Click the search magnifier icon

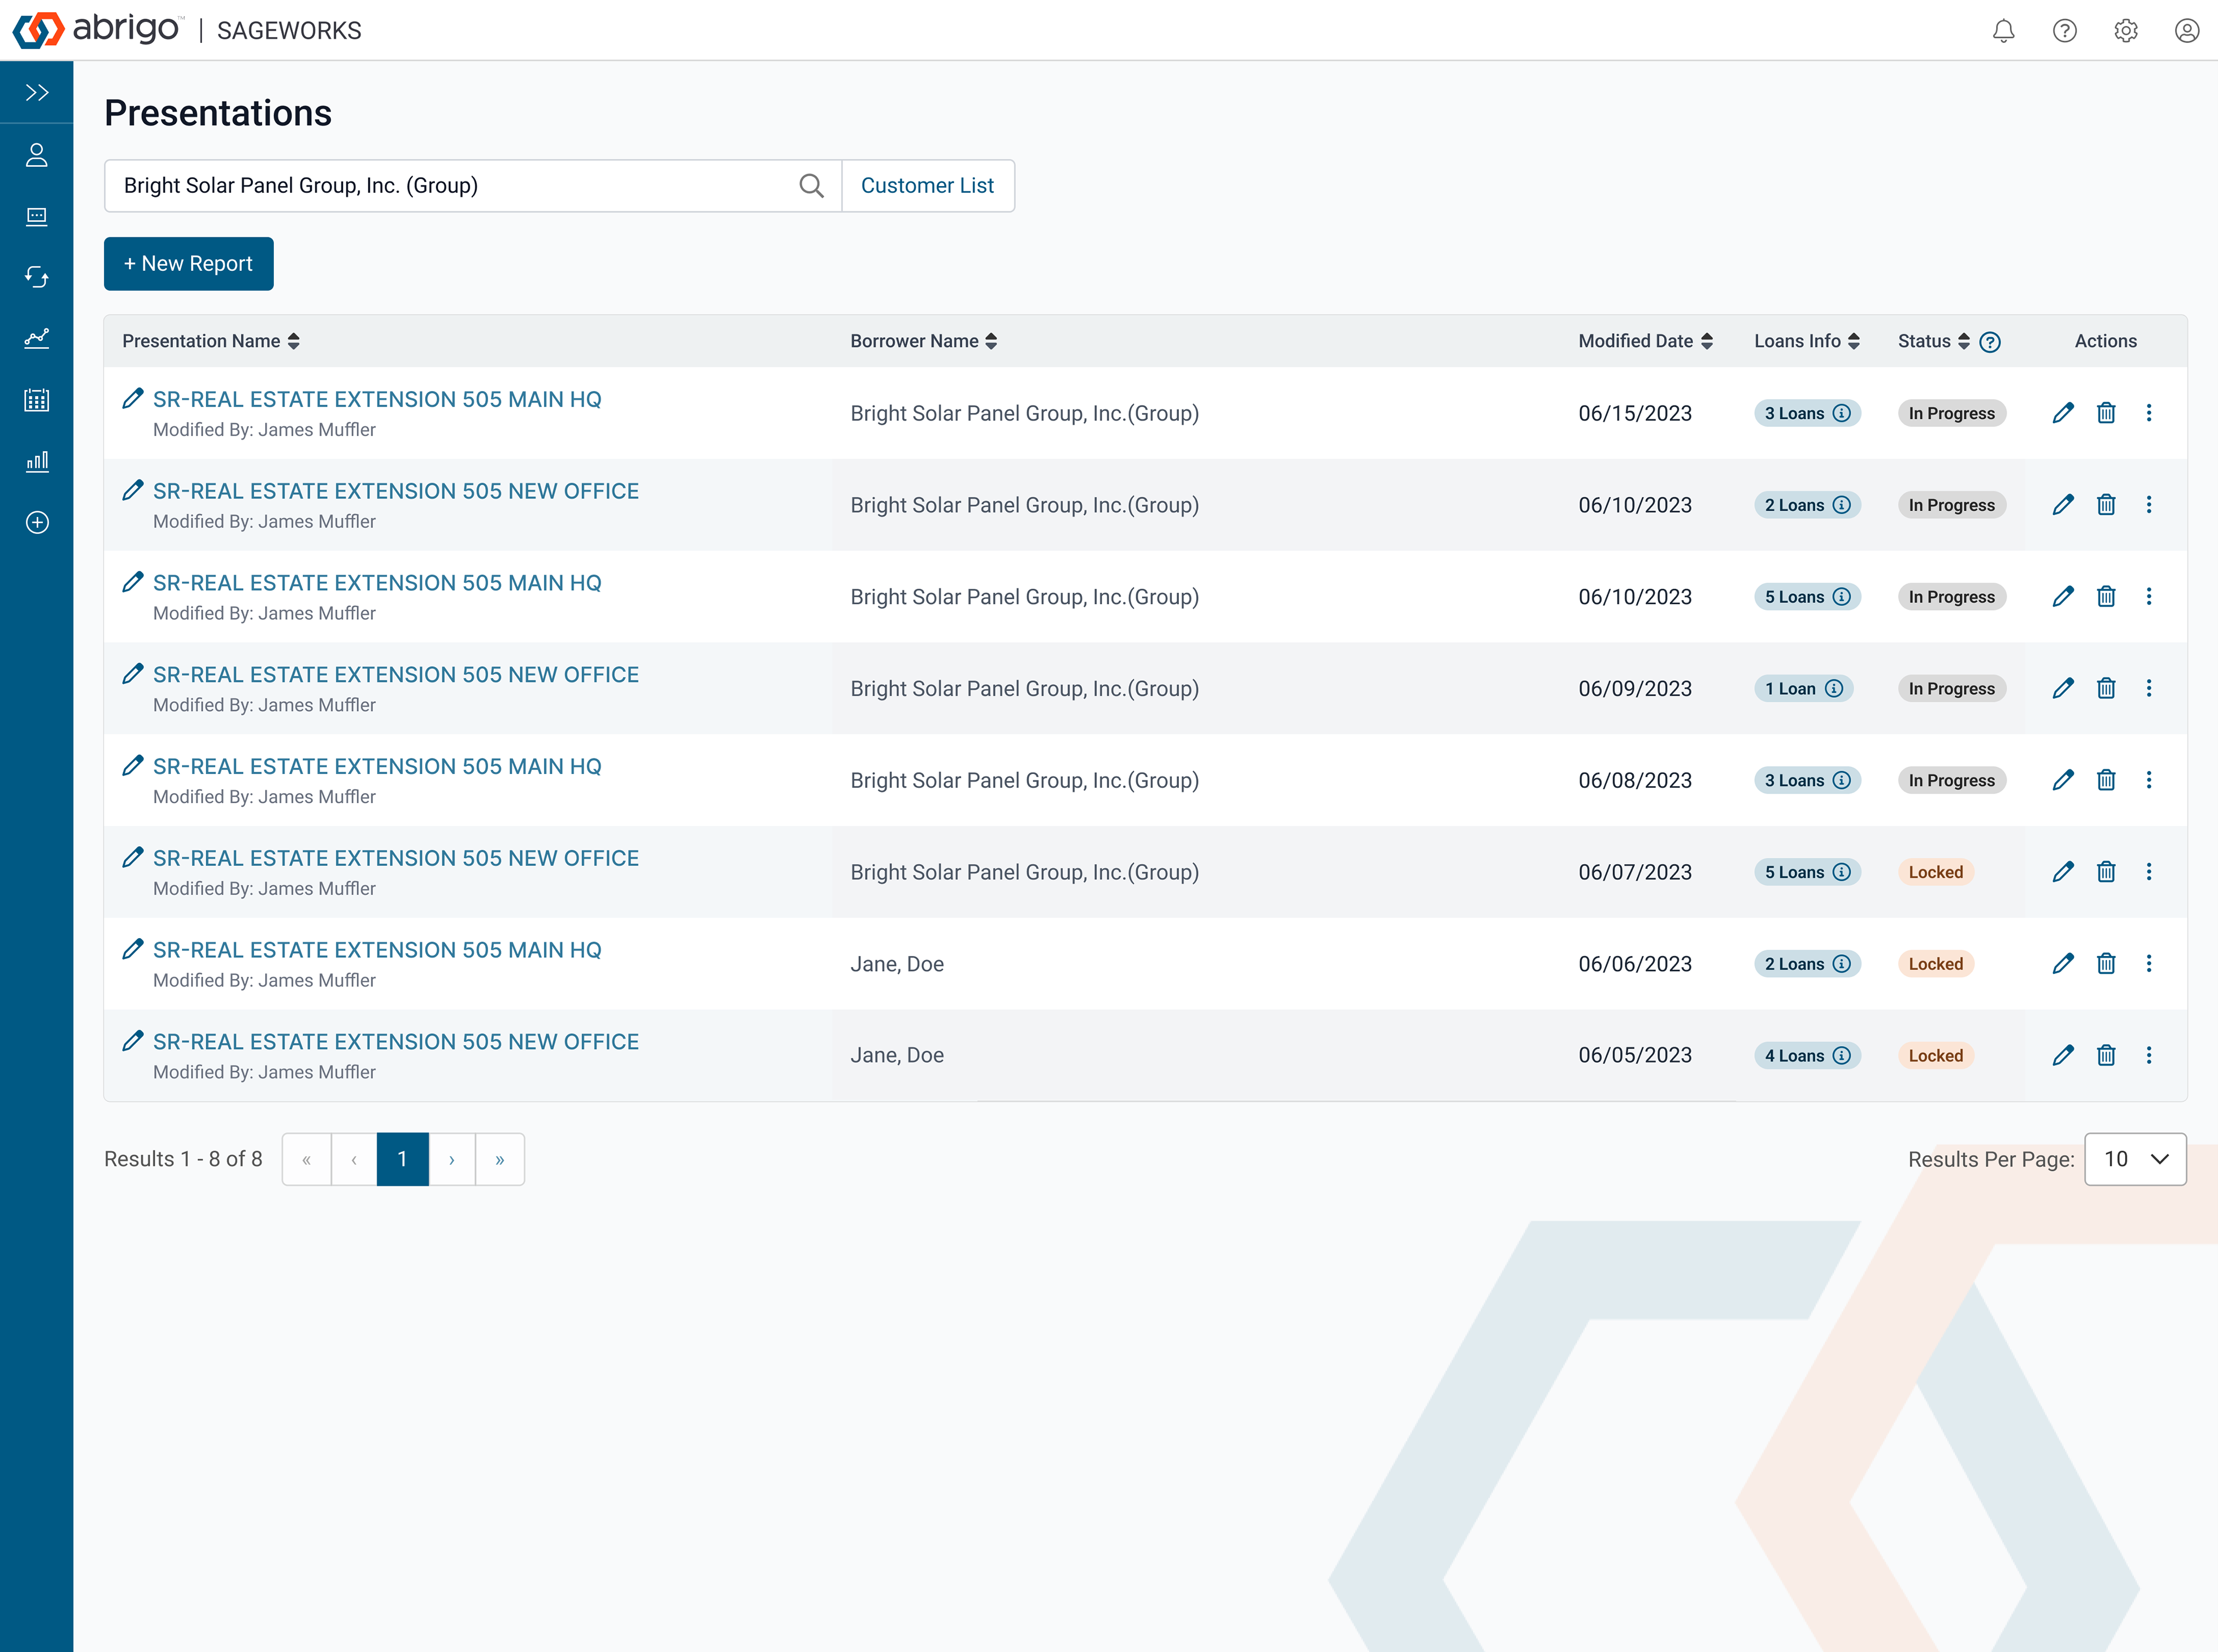(811, 186)
